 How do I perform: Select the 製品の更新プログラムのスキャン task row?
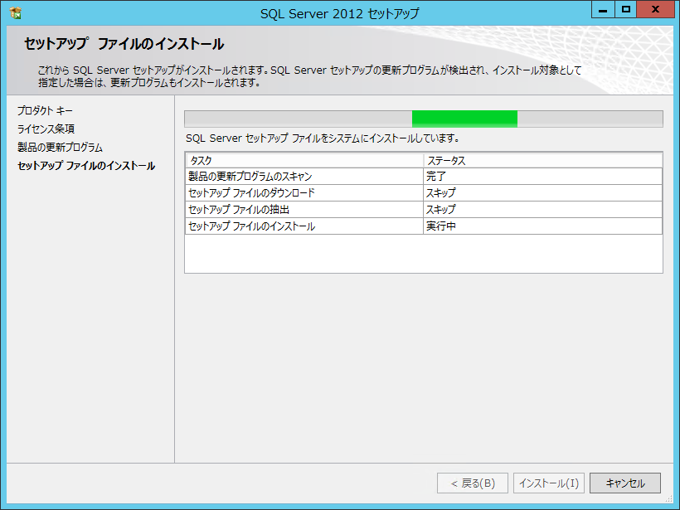[423, 177]
